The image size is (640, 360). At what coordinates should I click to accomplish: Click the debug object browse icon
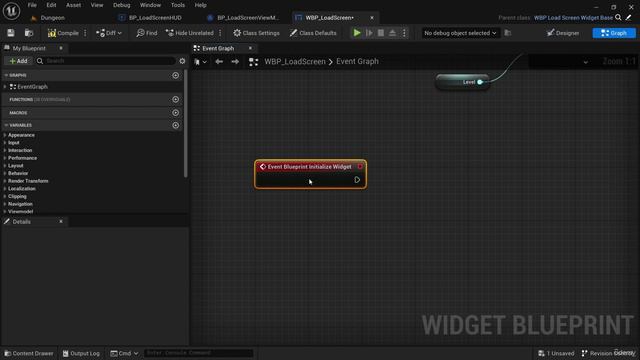coord(508,33)
